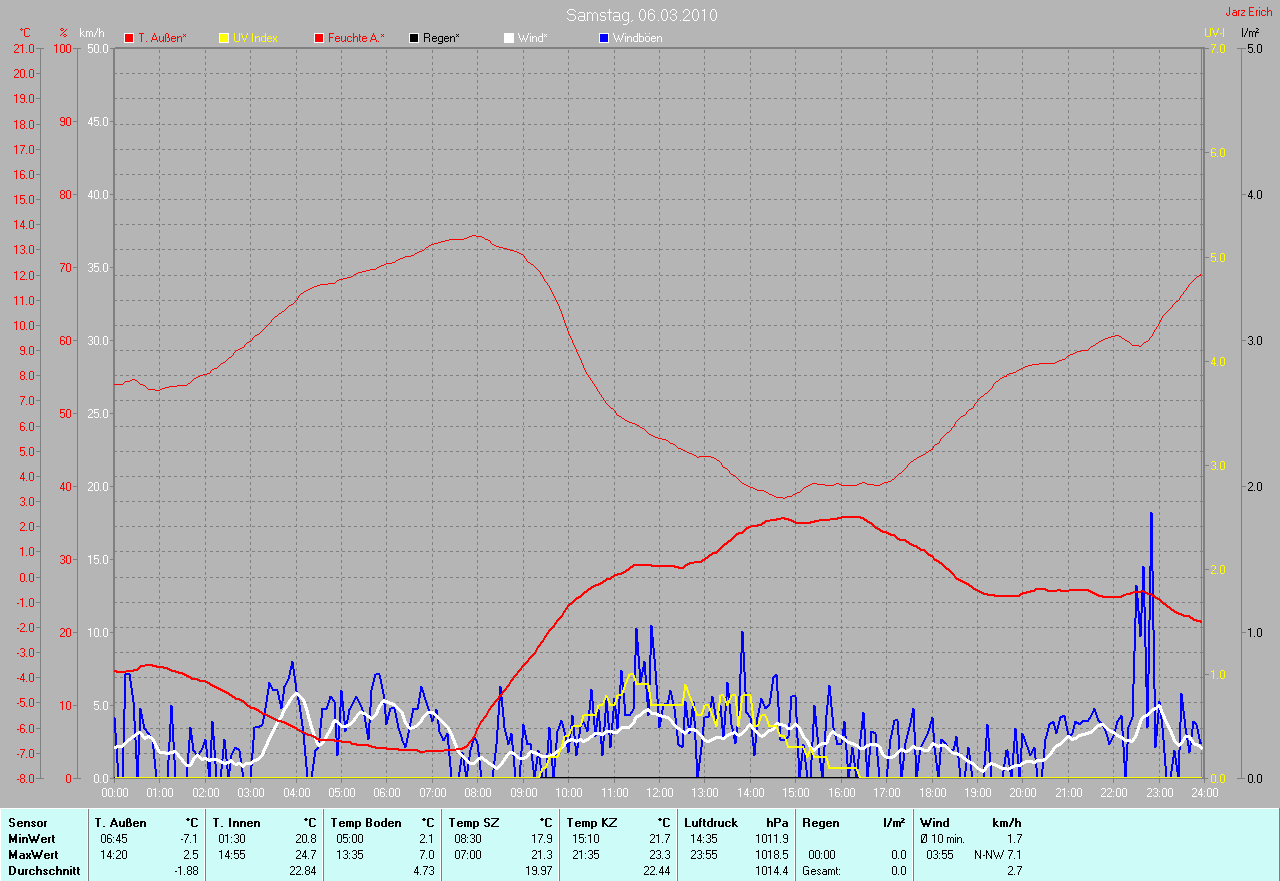Click the wind average value "2.7"
The height and width of the screenshot is (881, 1280).
coord(1014,871)
